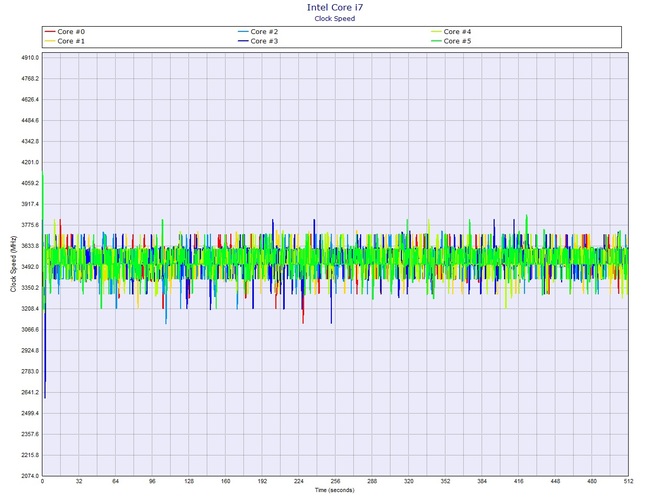Click the 4910.0 y-axis label
Image resolution: width=670 pixels, height=502 pixels.
pyautogui.click(x=30, y=58)
